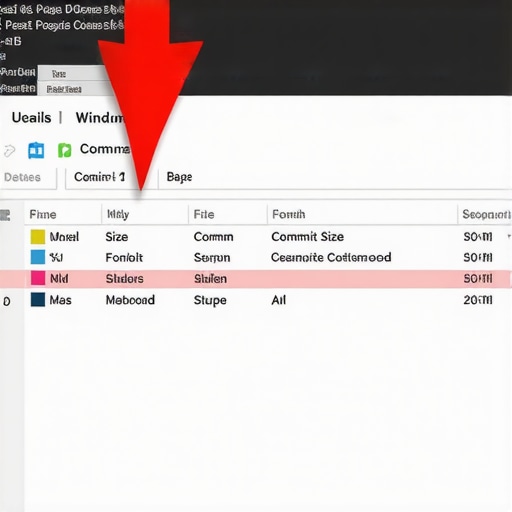Image resolution: width=512 pixels, height=512 pixels.
Task: Click the icon left of Fime header
Action: (5, 215)
